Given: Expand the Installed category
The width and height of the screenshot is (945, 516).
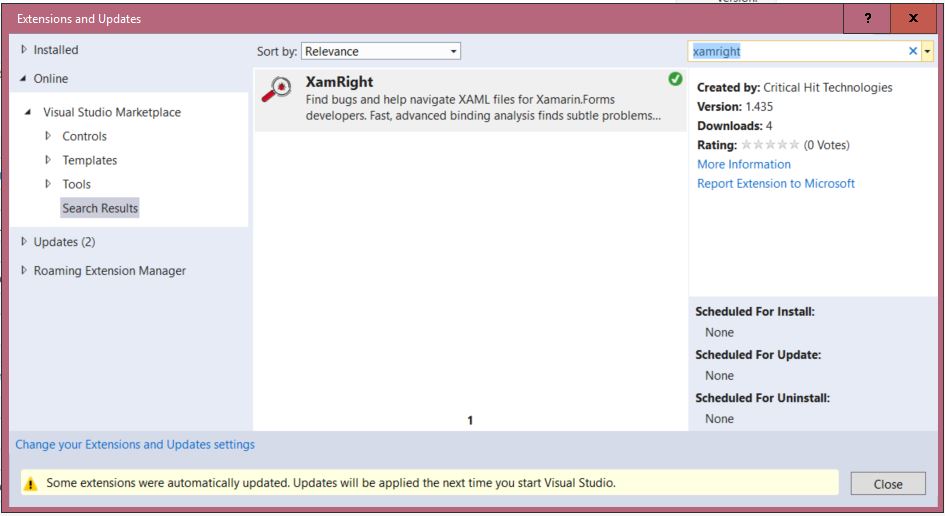Looking at the screenshot, I should coord(24,49).
